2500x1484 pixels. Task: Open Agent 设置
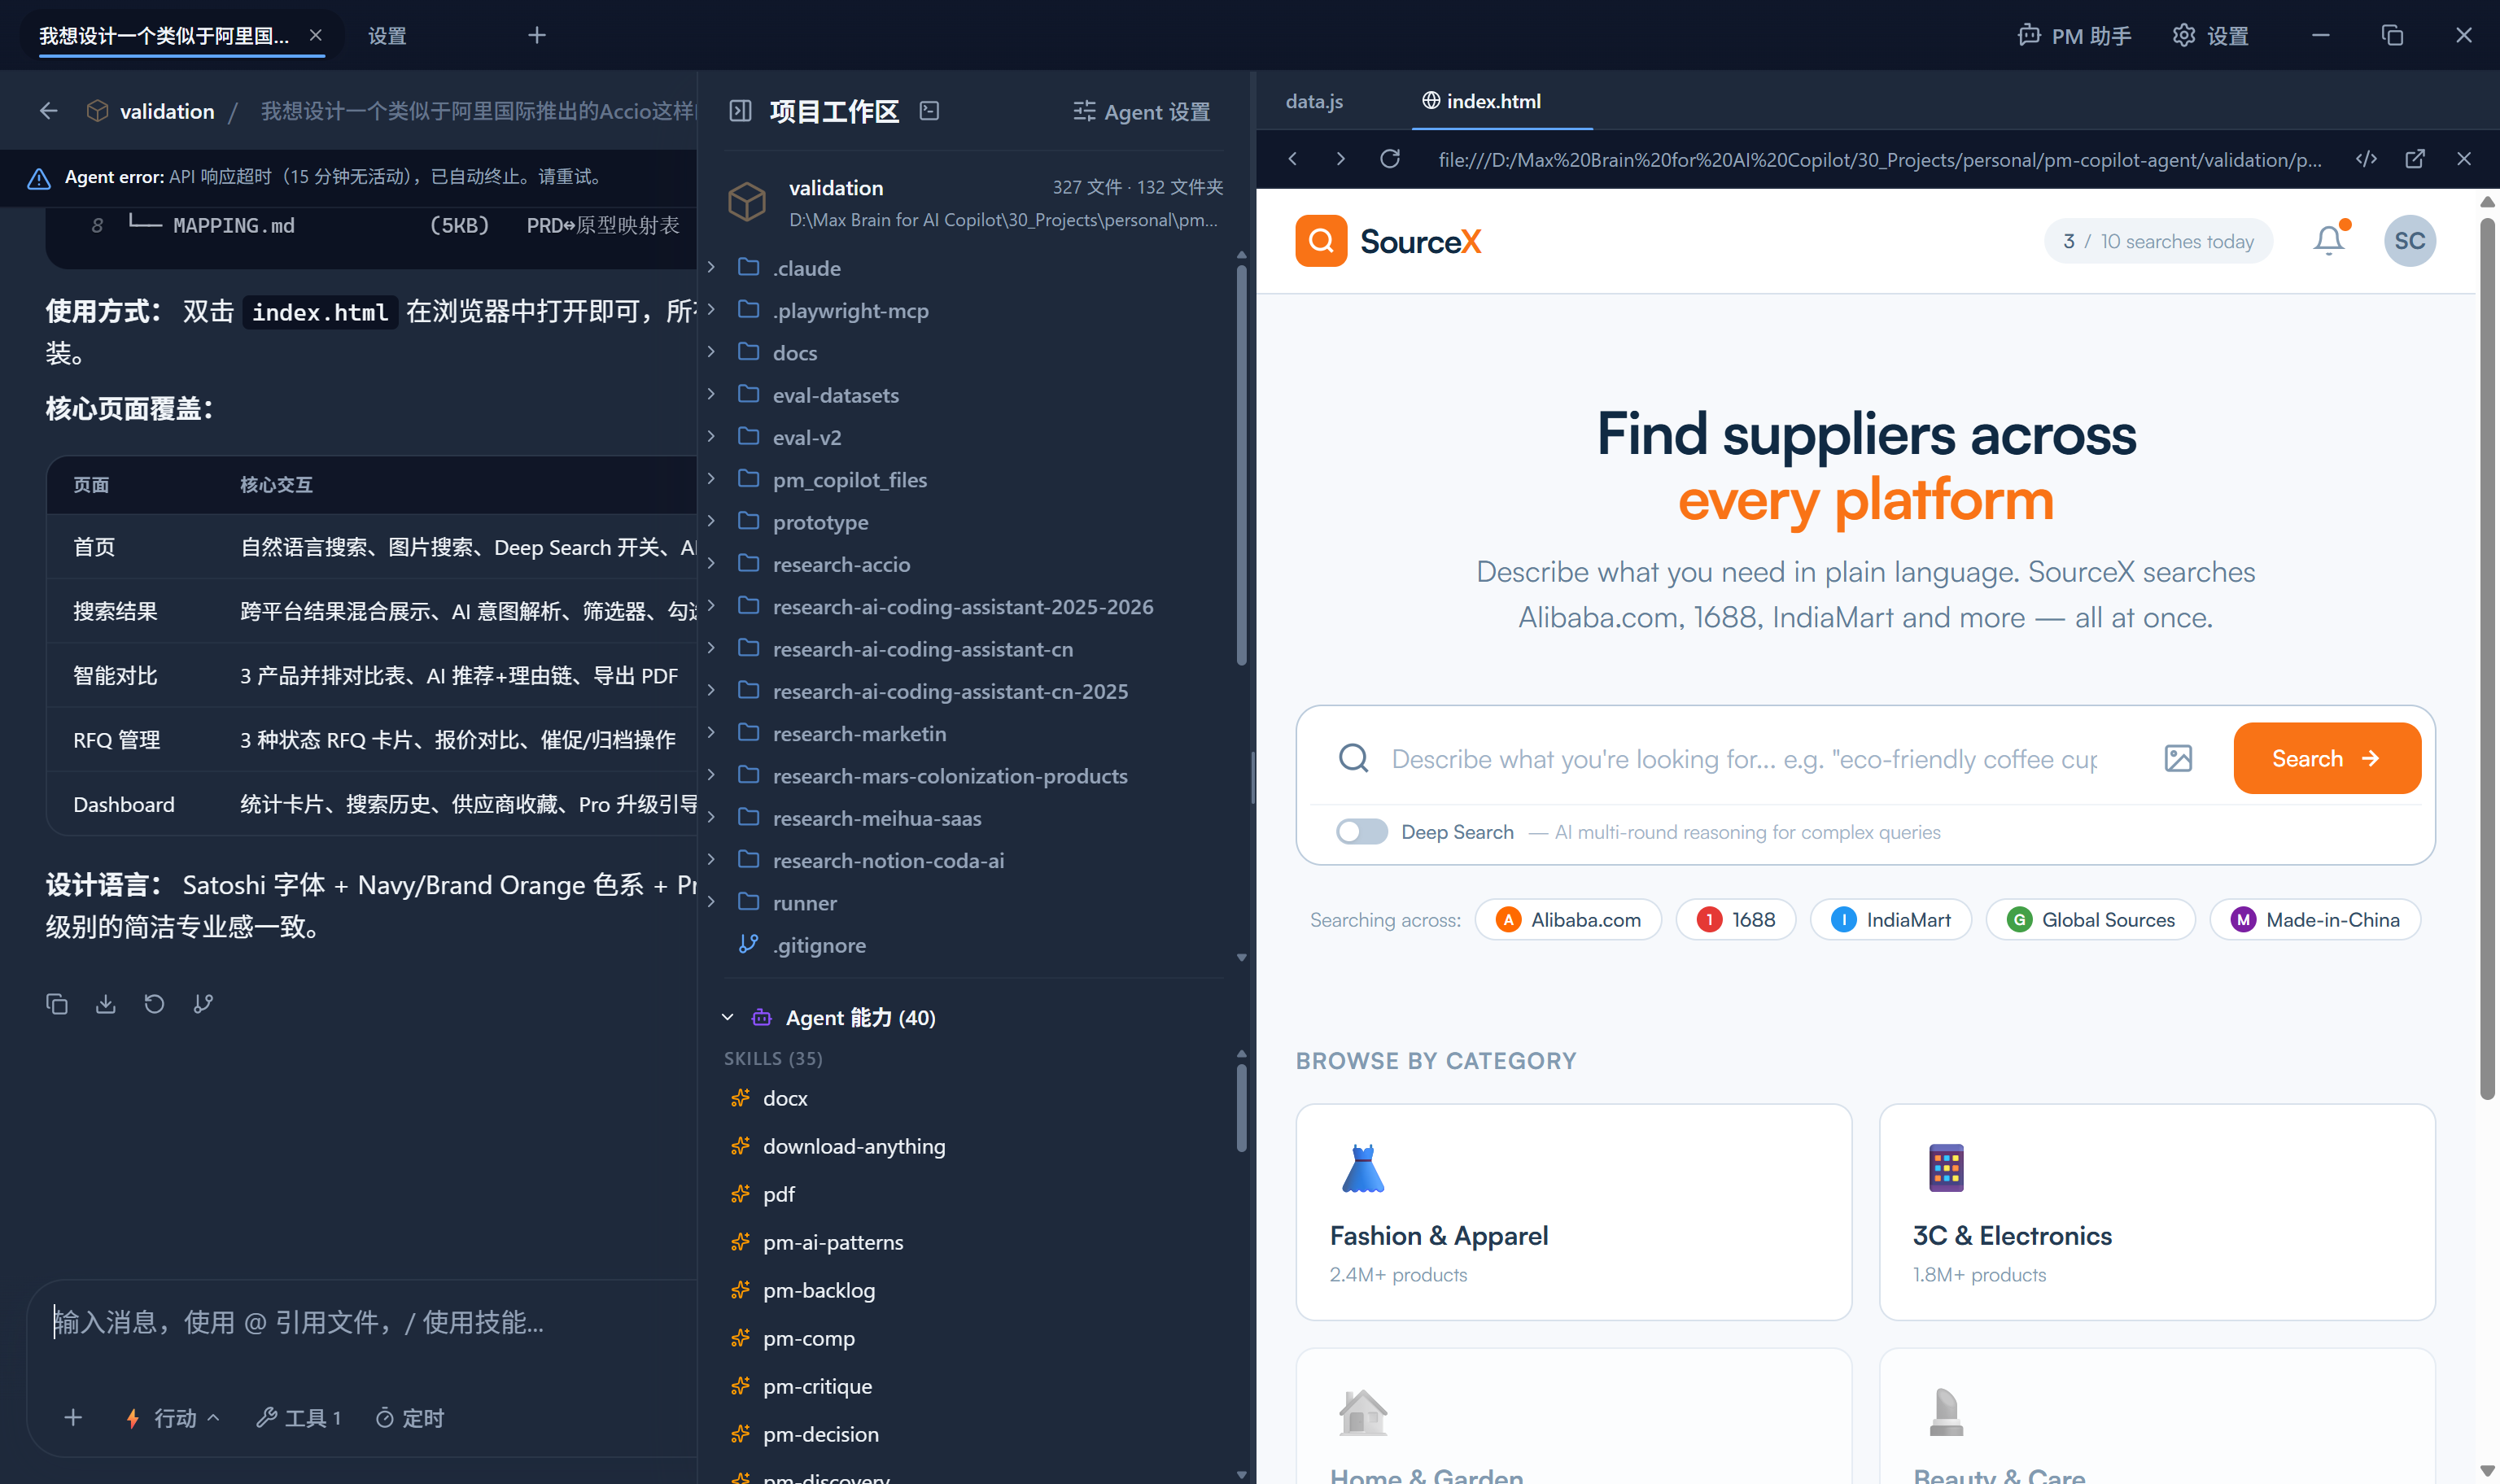(x=1141, y=112)
